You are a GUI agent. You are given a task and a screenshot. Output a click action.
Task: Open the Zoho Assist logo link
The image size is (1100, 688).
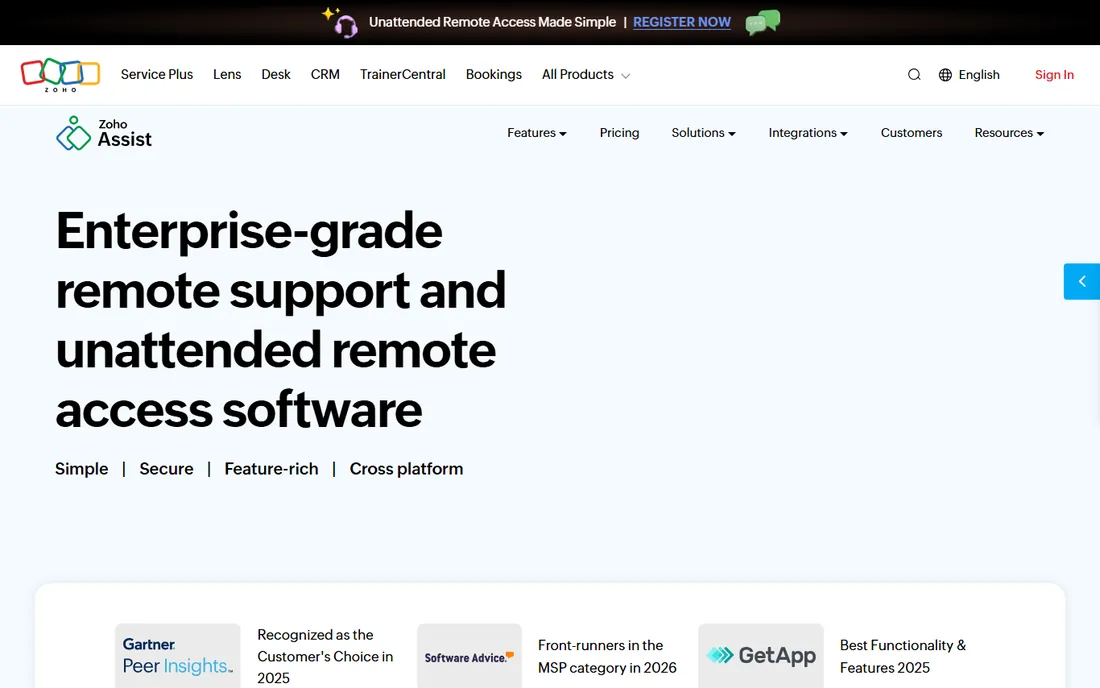(104, 133)
